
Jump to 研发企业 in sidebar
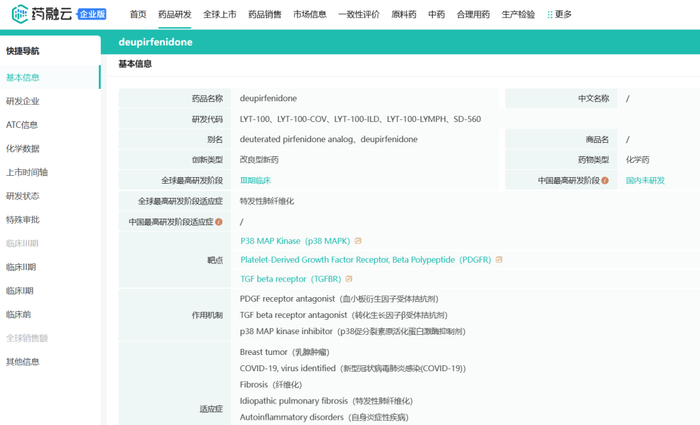[23, 101]
